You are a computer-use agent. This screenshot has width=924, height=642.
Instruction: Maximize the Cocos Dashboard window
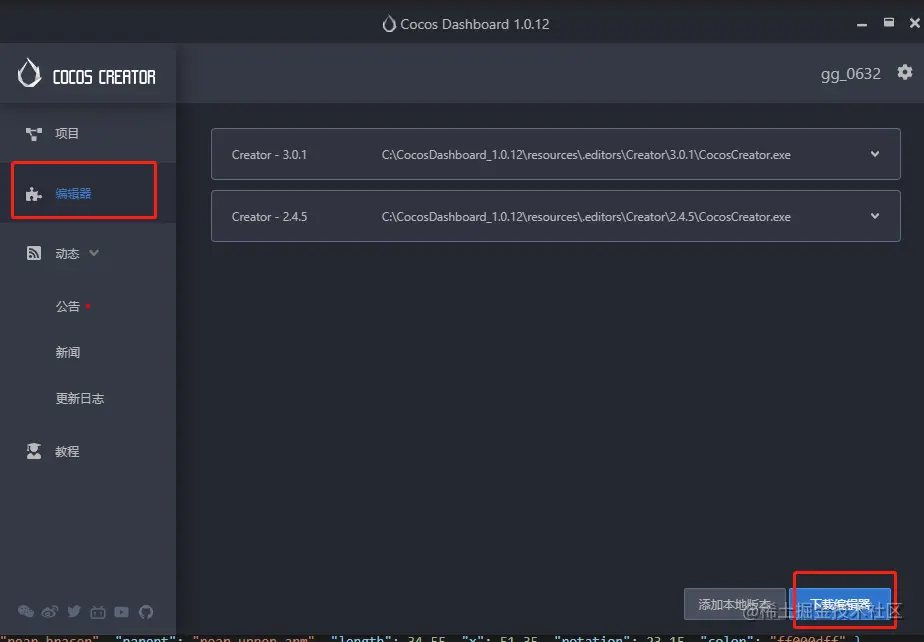click(x=889, y=22)
